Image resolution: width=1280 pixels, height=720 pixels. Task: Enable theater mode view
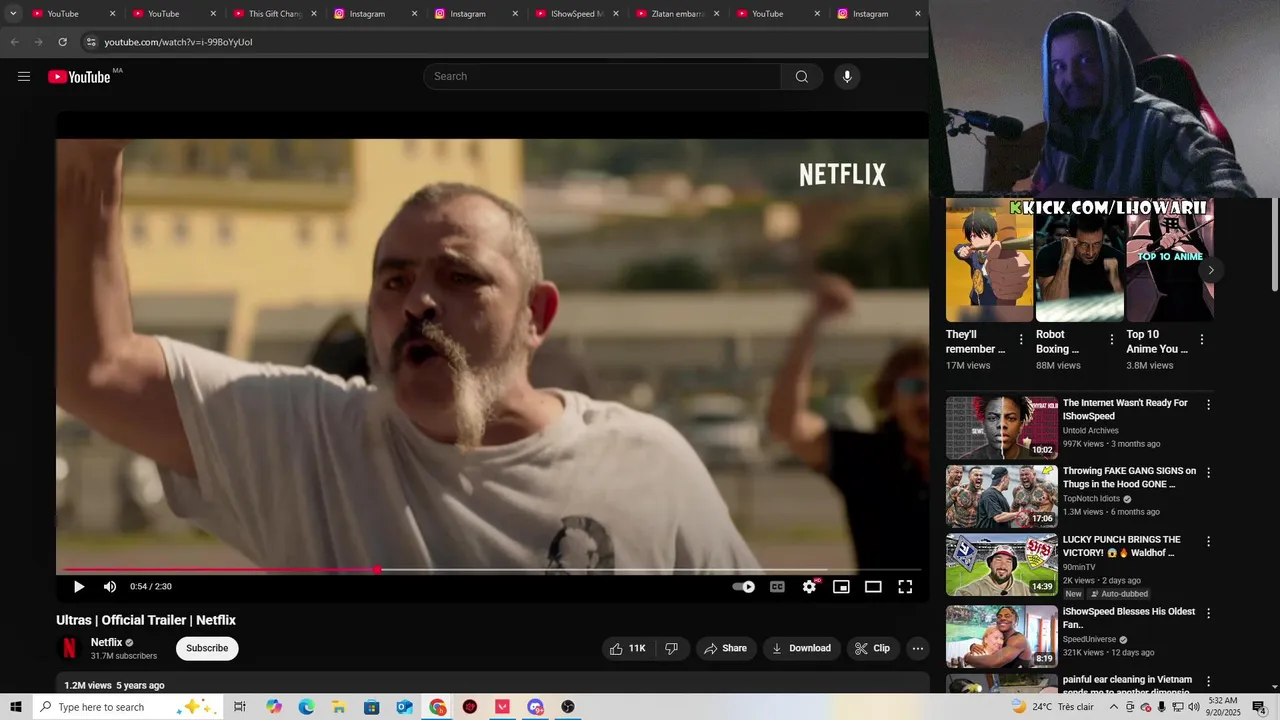pyautogui.click(x=873, y=587)
